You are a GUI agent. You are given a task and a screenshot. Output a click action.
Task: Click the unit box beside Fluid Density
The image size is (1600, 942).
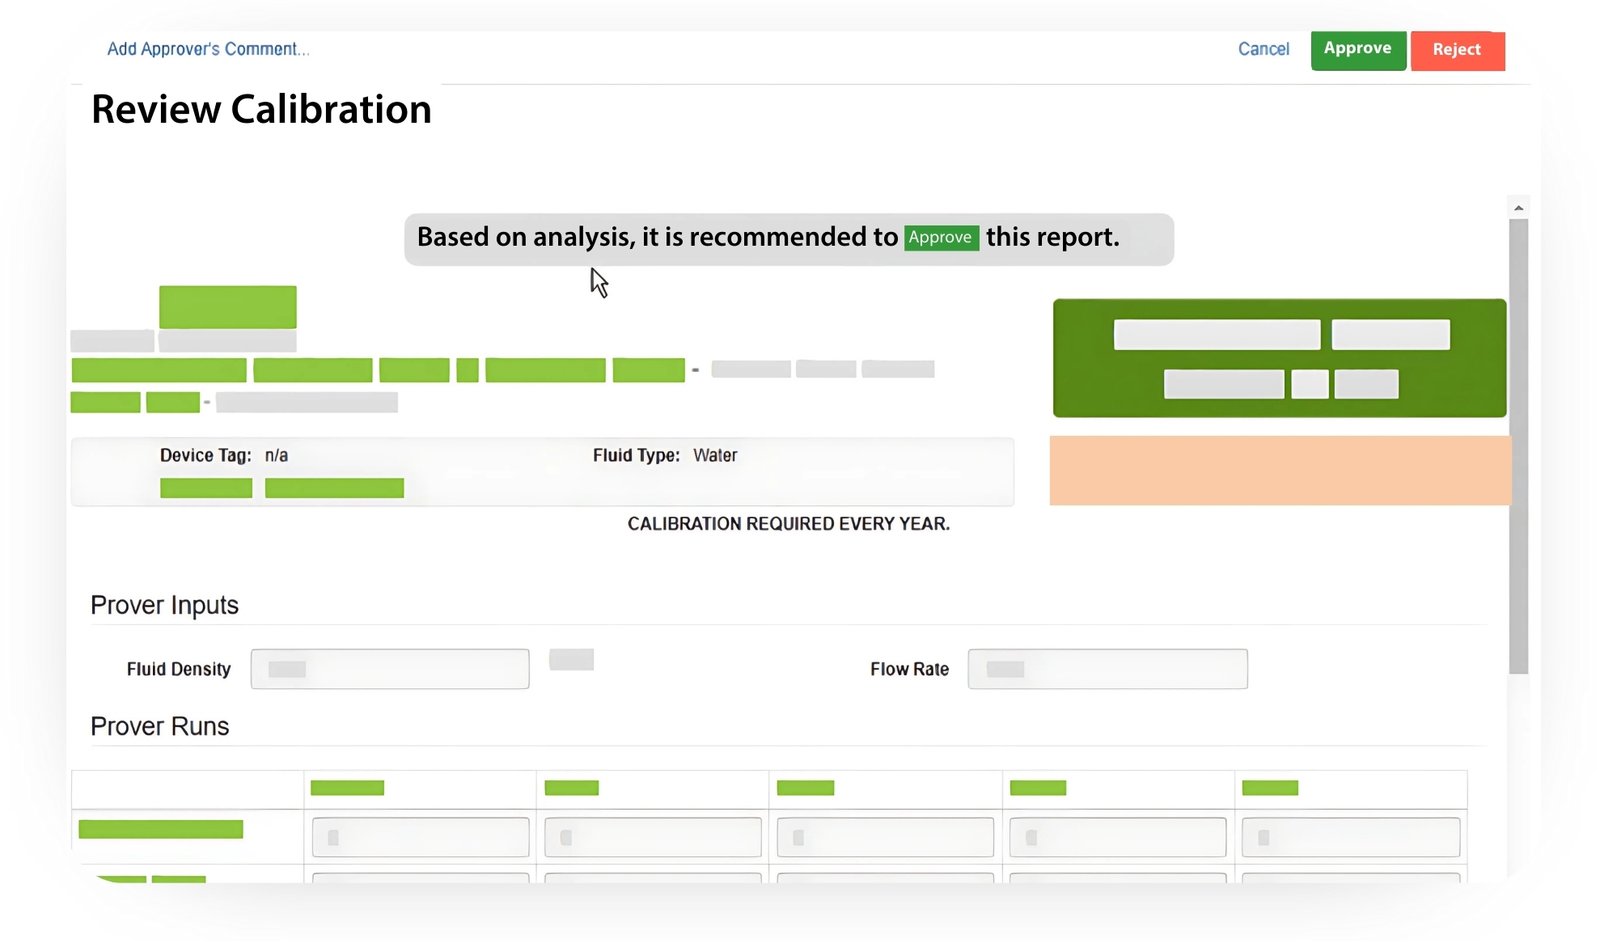pos(571,660)
